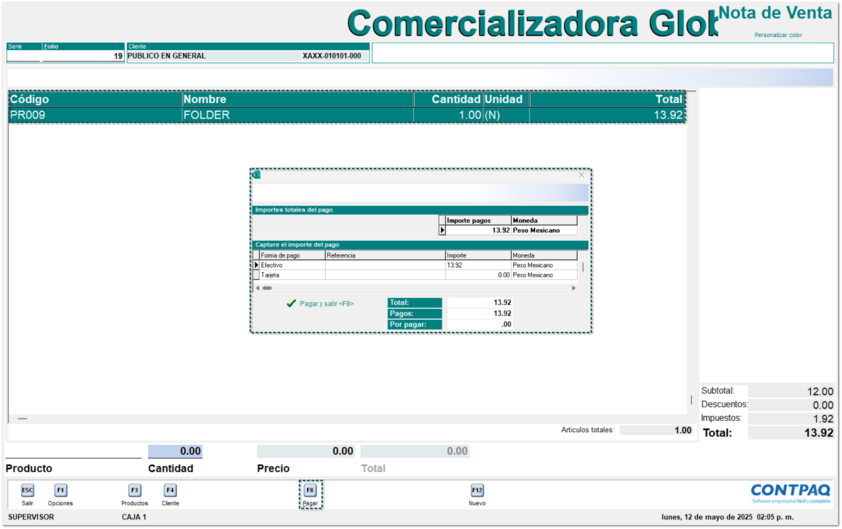The height and width of the screenshot is (529, 842).
Task: Click the Precio input field
Action: pos(306,452)
